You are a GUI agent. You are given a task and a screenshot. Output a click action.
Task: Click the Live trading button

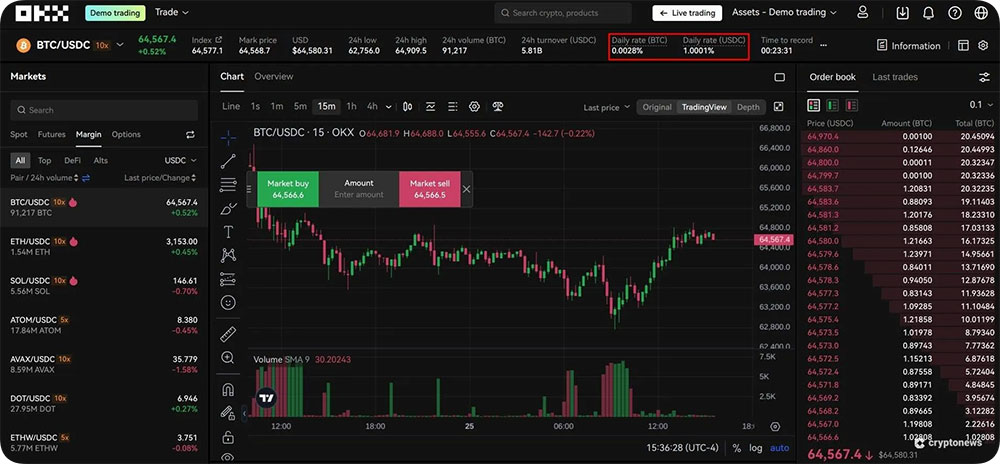pos(687,13)
